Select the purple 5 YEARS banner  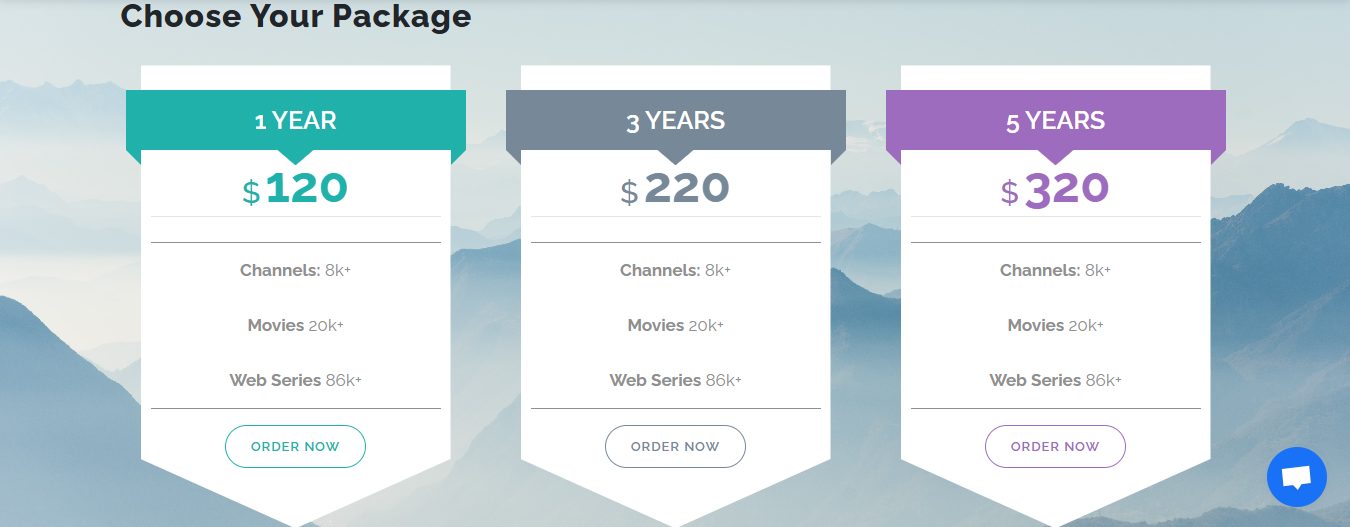(1056, 121)
